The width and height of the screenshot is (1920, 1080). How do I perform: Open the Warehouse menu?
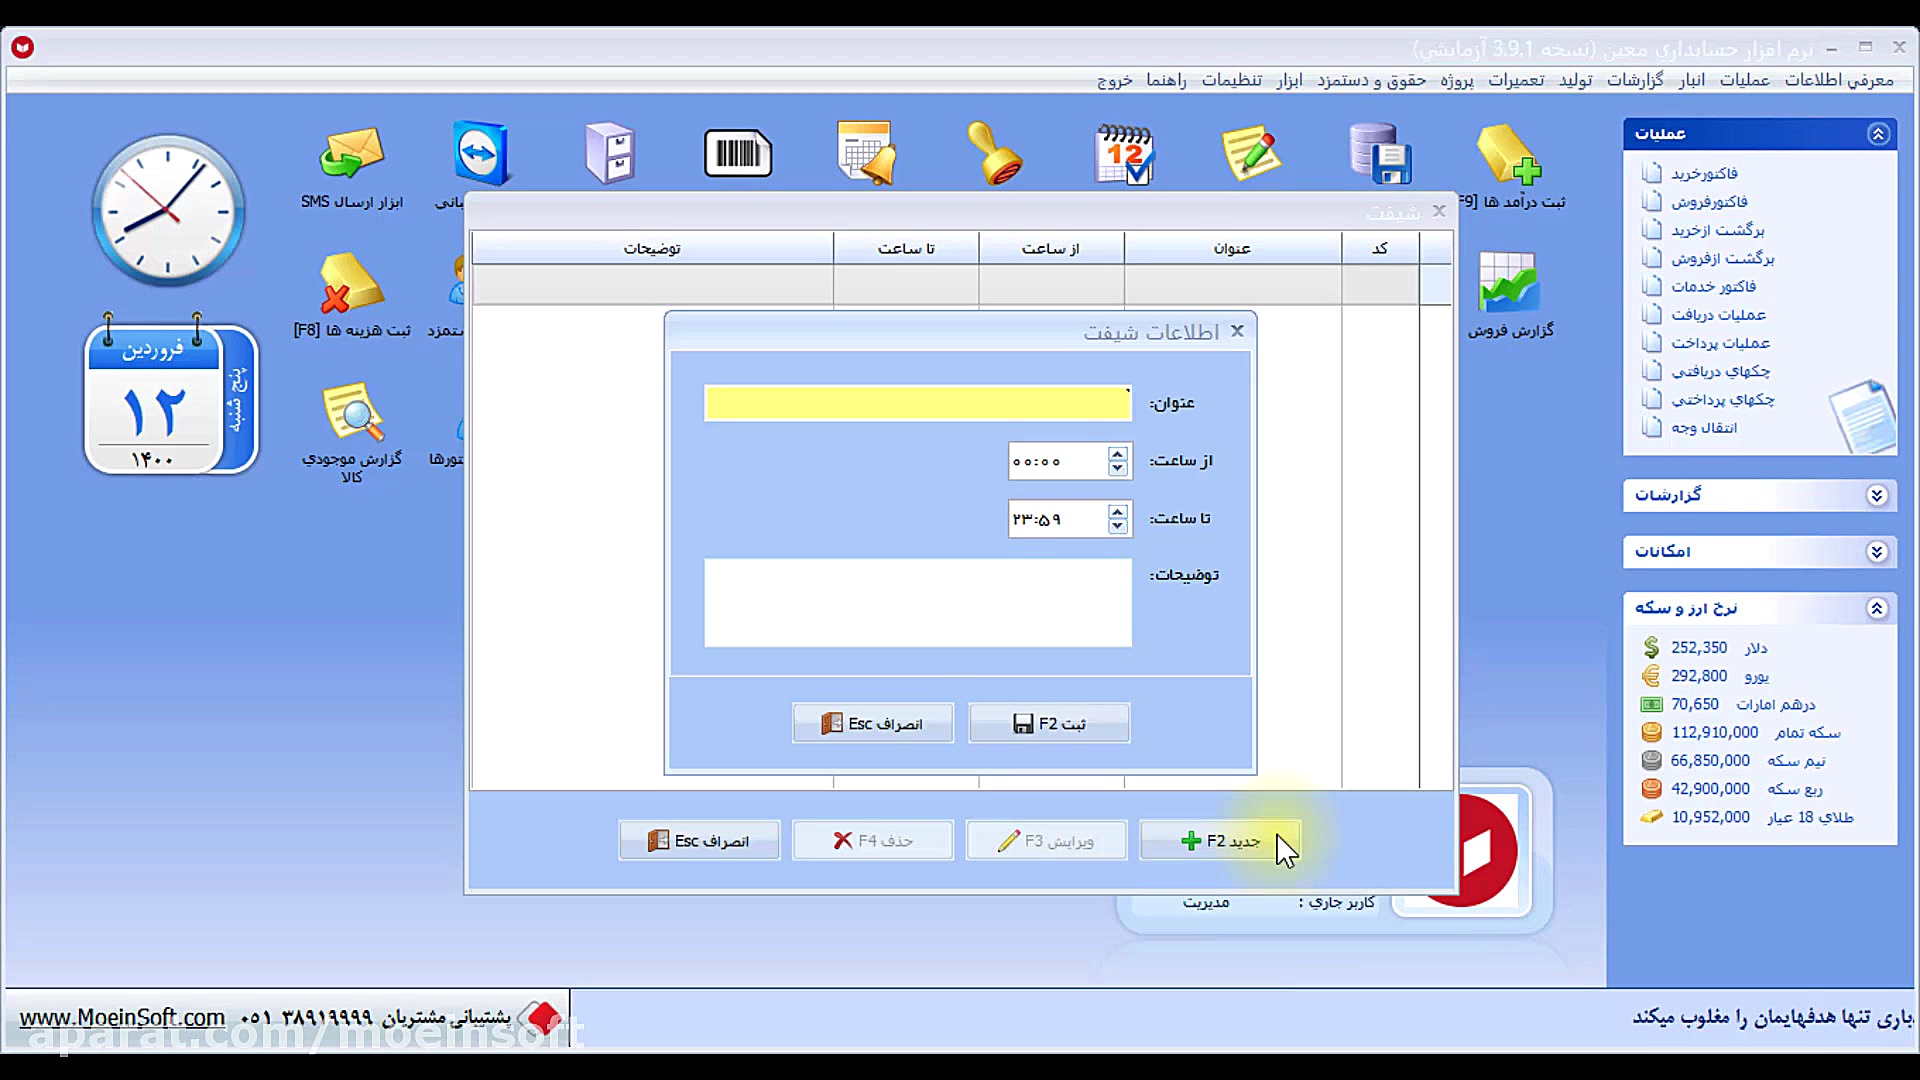(1691, 80)
